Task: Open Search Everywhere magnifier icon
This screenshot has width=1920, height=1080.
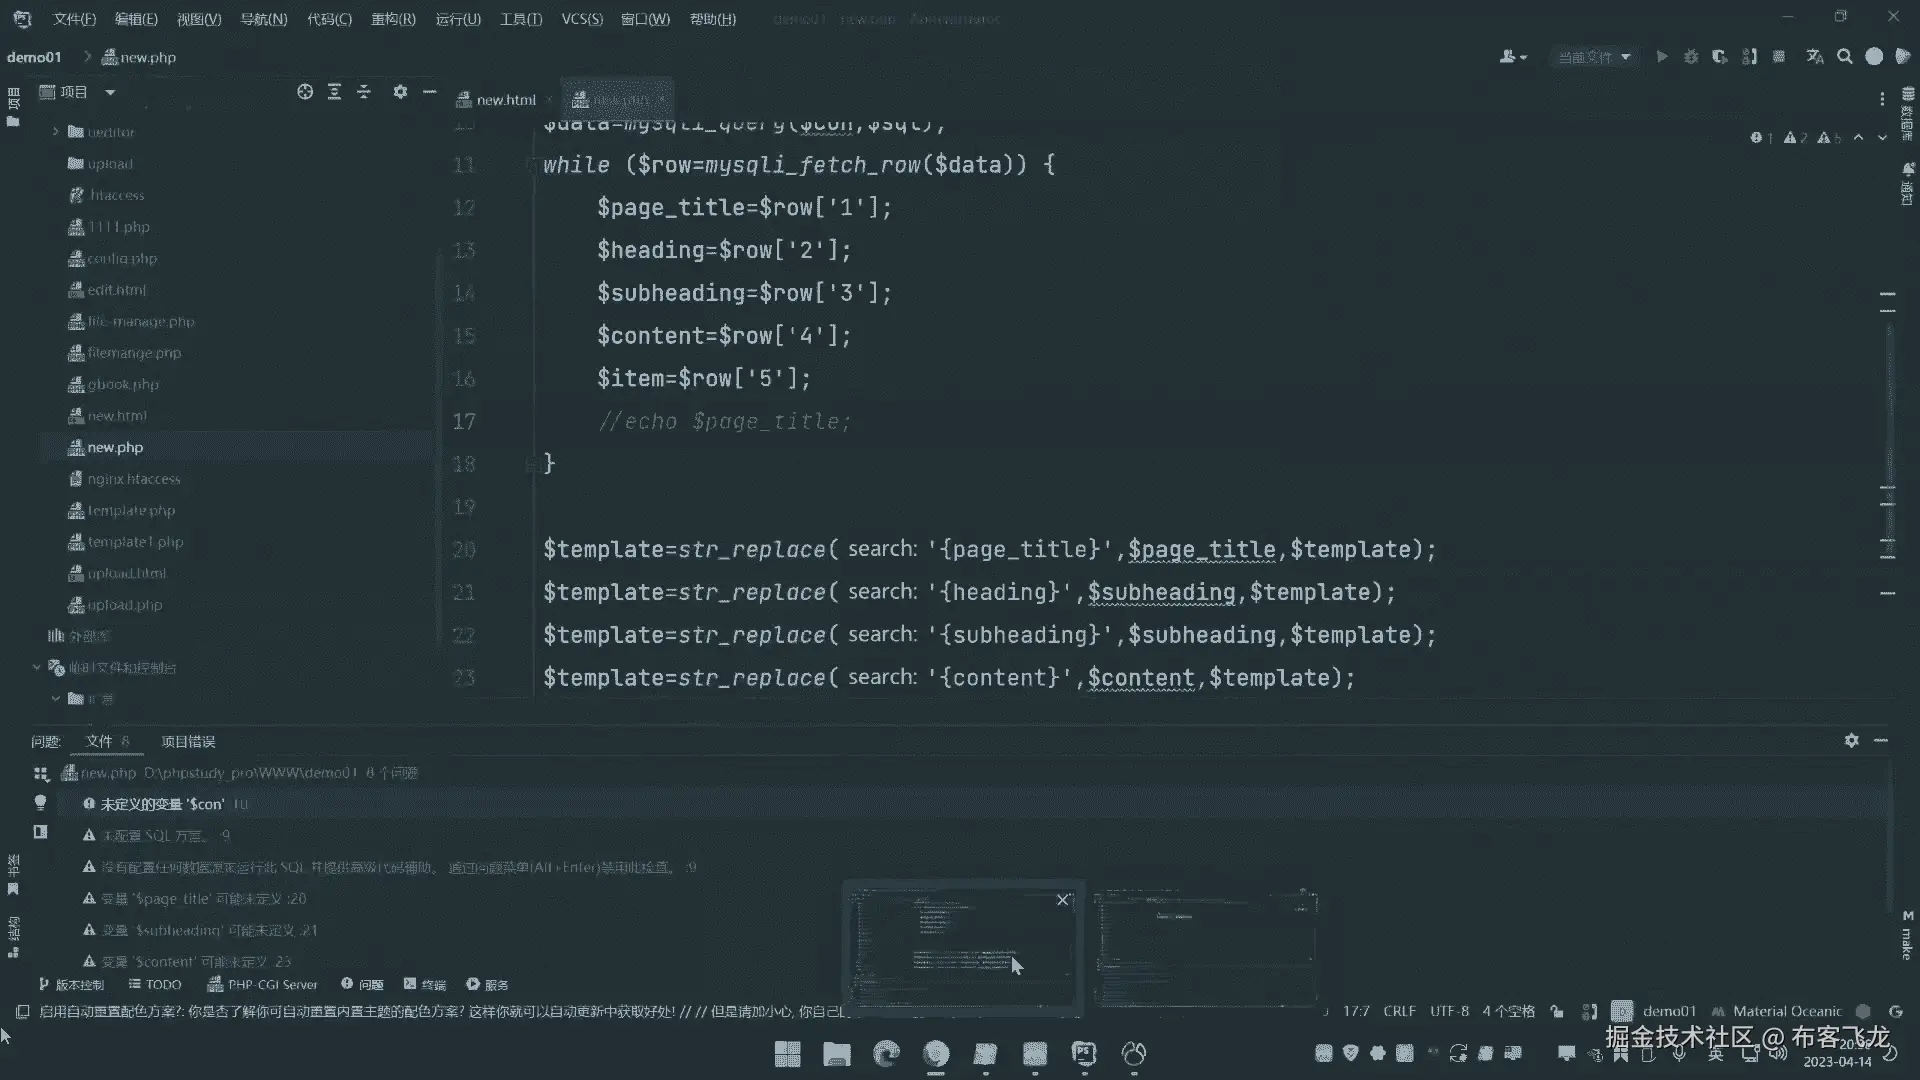Action: click(x=1844, y=57)
